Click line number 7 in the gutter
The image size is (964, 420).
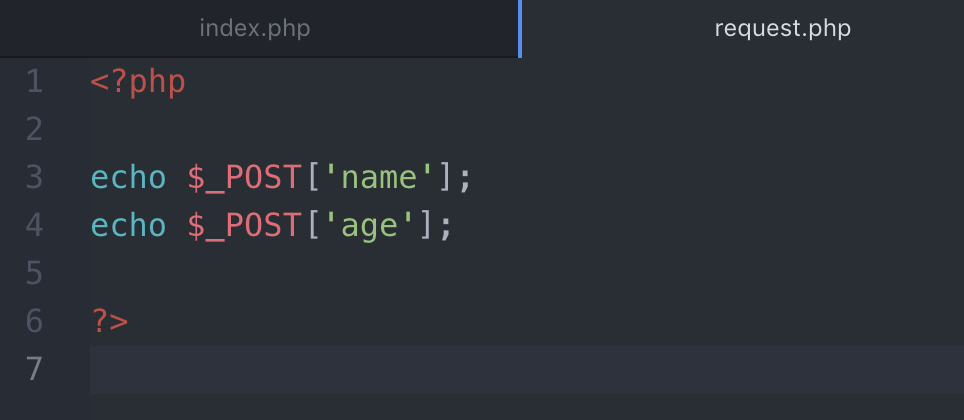[x=35, y=369]
